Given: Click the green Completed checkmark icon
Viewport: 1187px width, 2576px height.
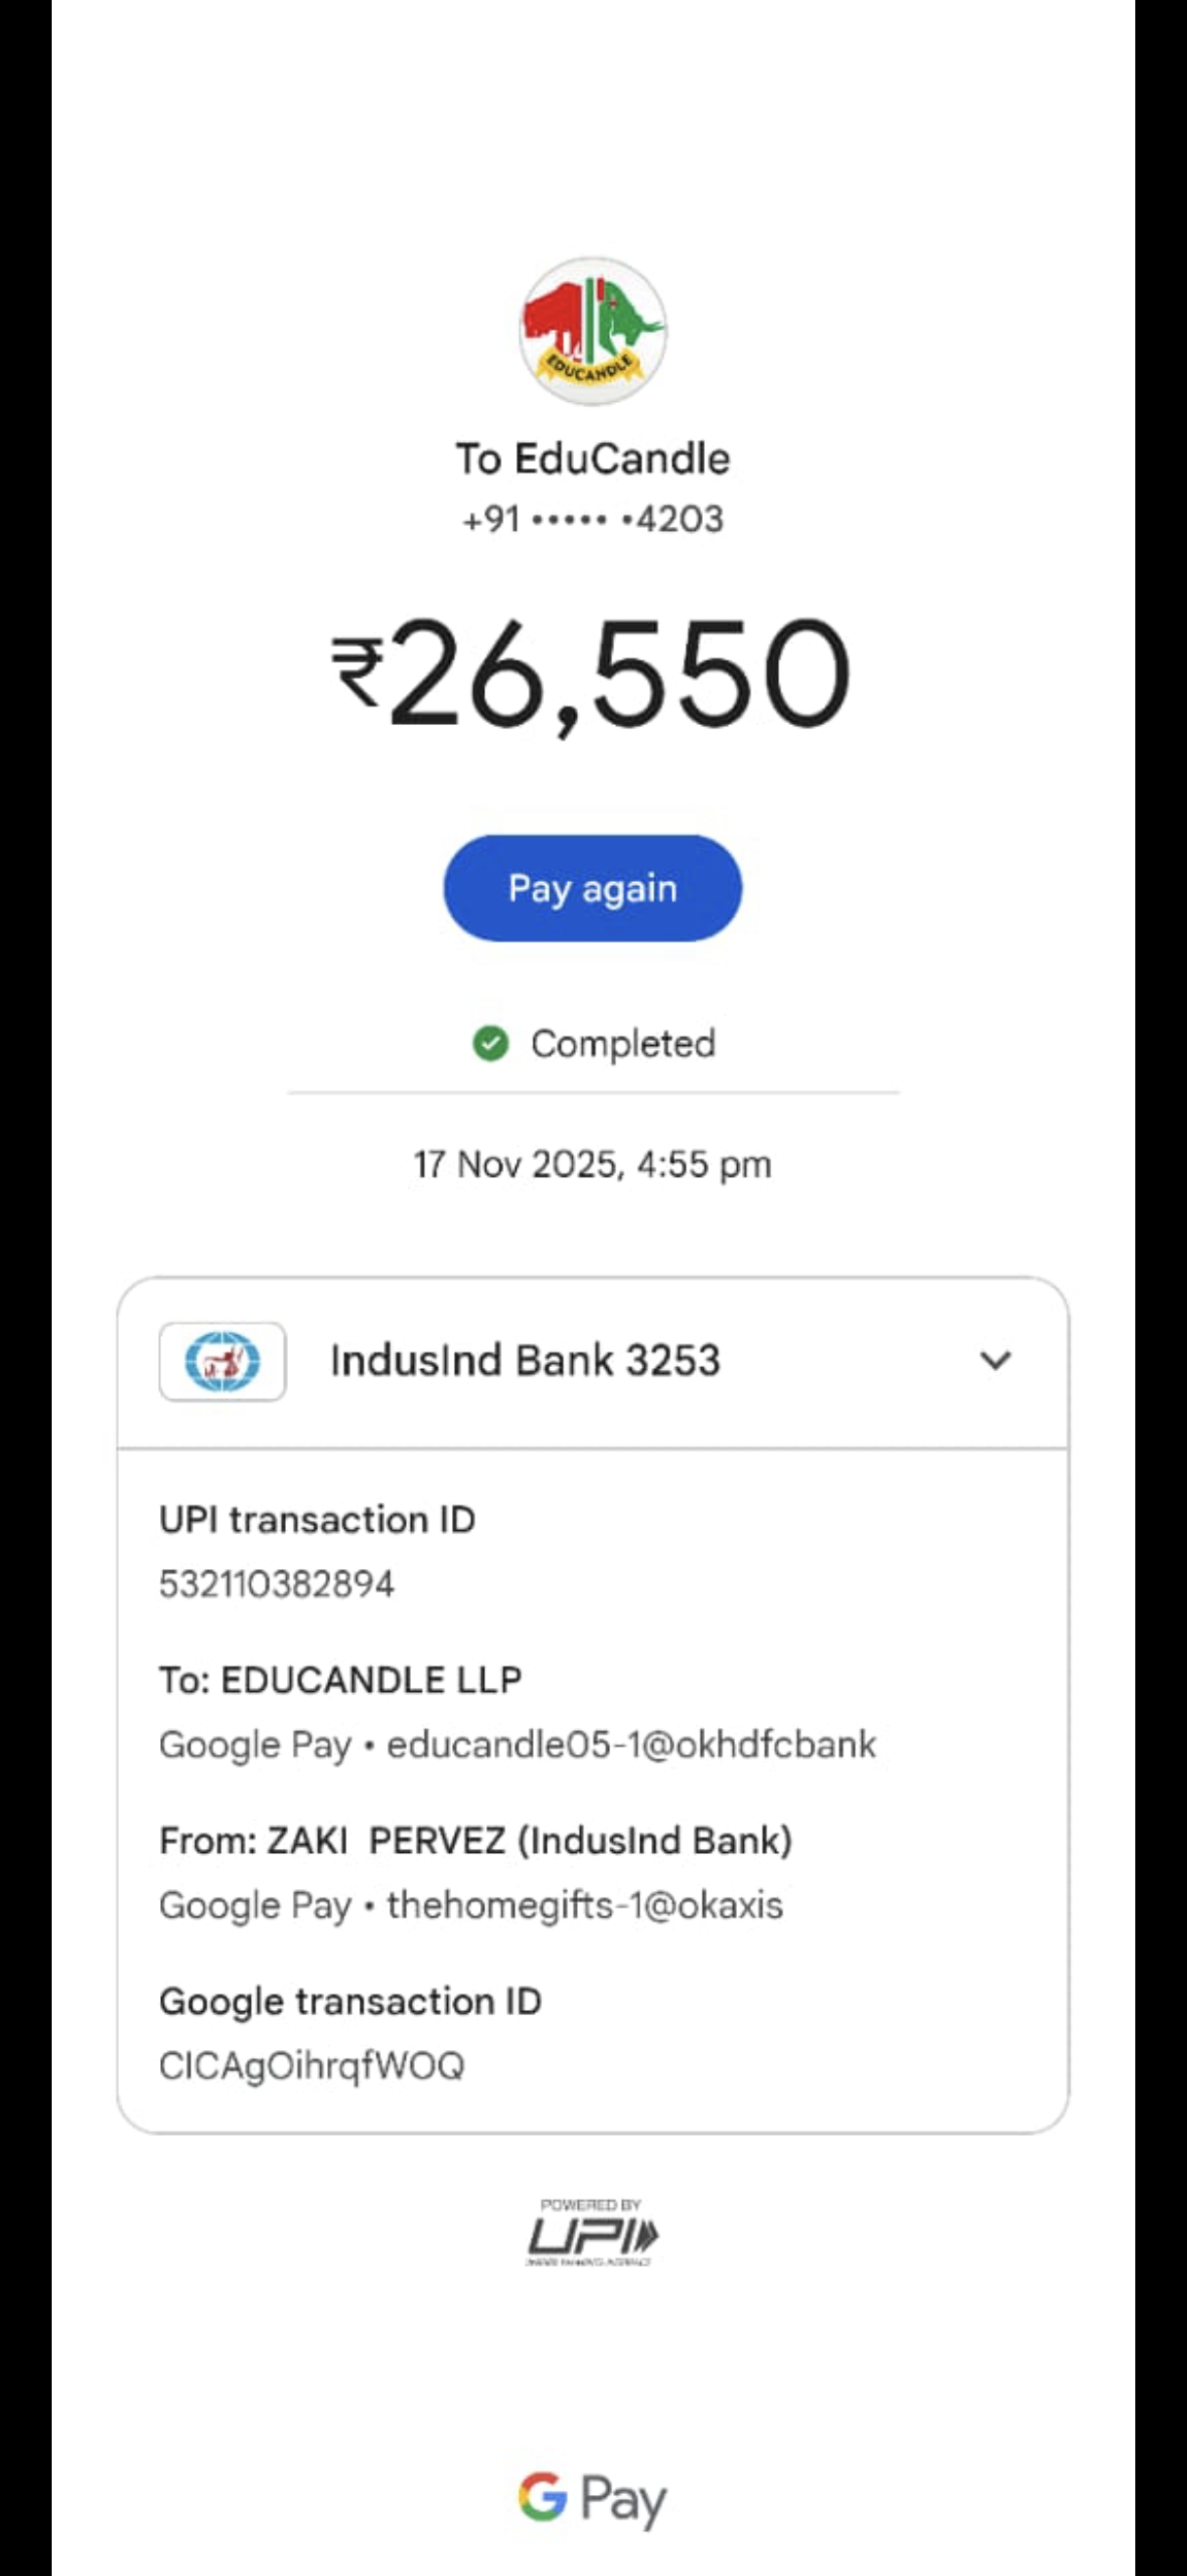Looking at the screenshot, I should (490, 1043).
